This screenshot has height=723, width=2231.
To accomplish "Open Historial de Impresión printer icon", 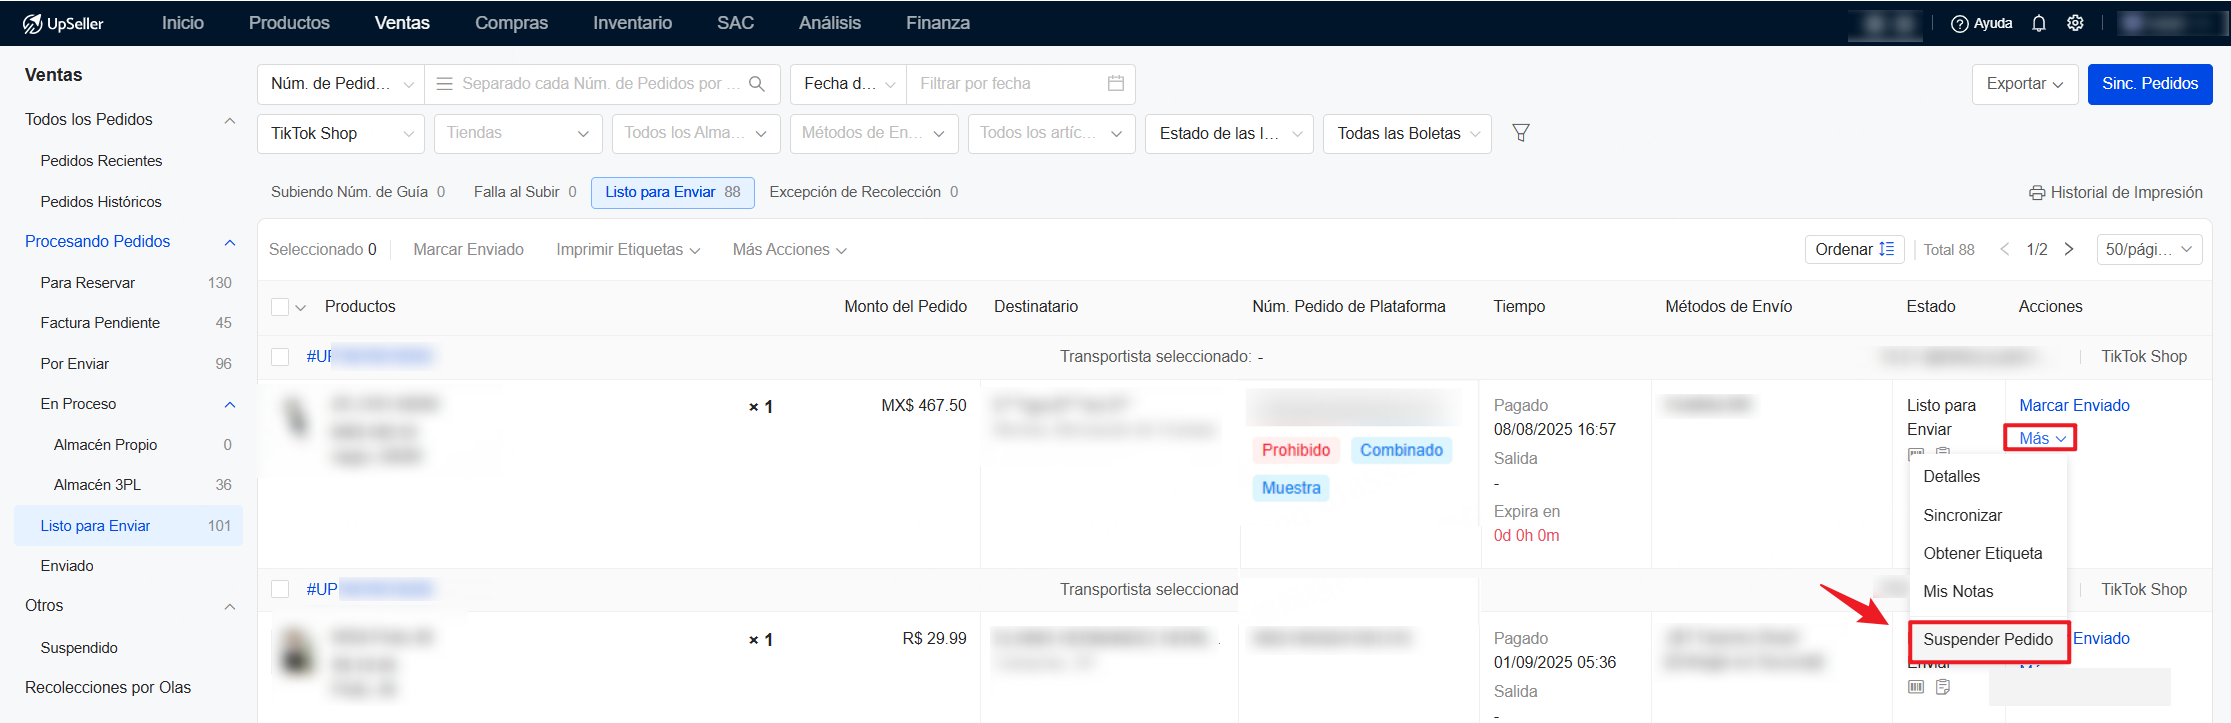I will (2036, 193).
